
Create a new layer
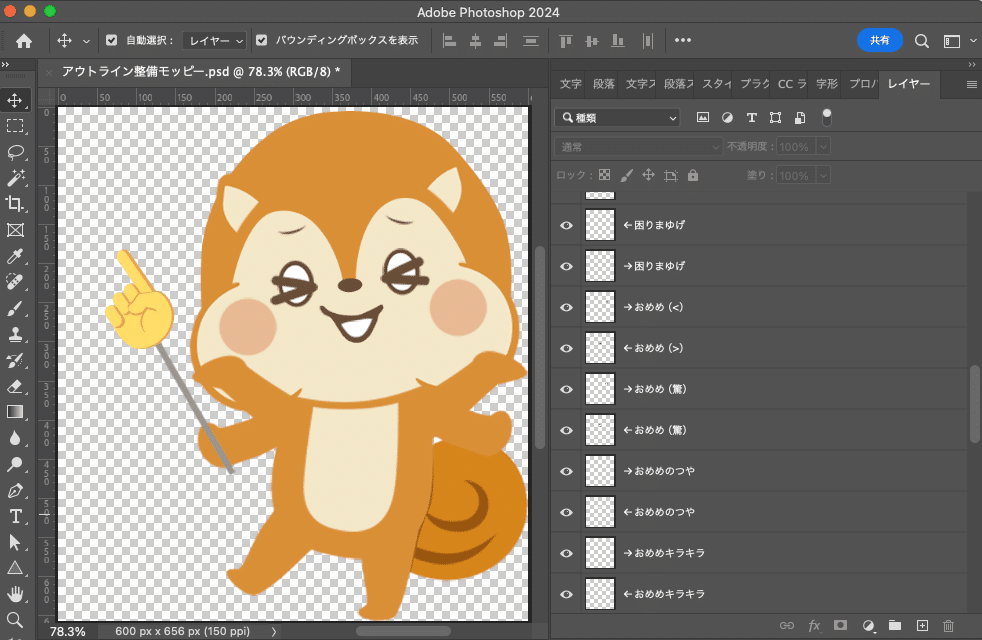[x=922, y=625]
